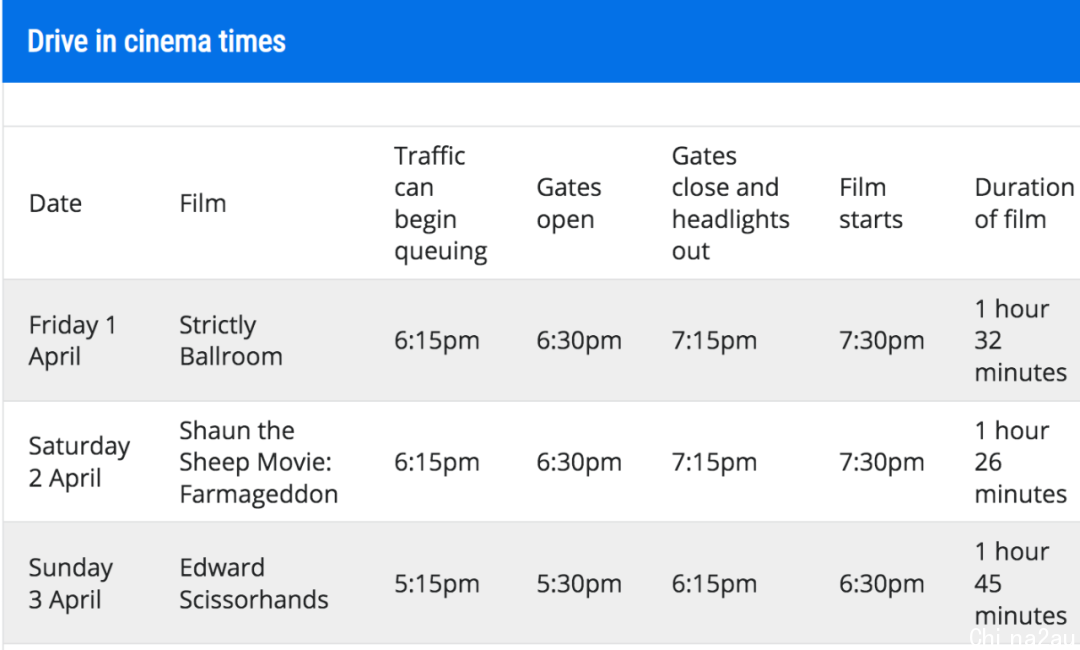Image resolution: width=1080 pixels, height=650 pixels.
Task: Select the '1 hour 32 minutes' duration cell
Action: [1021, 341]
